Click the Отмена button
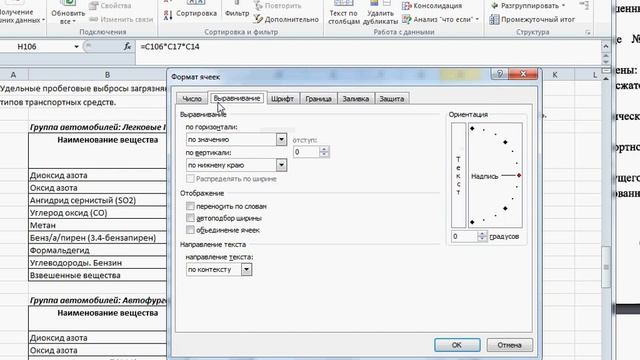This screenshot has width=640, height=360. coord(509,345)
